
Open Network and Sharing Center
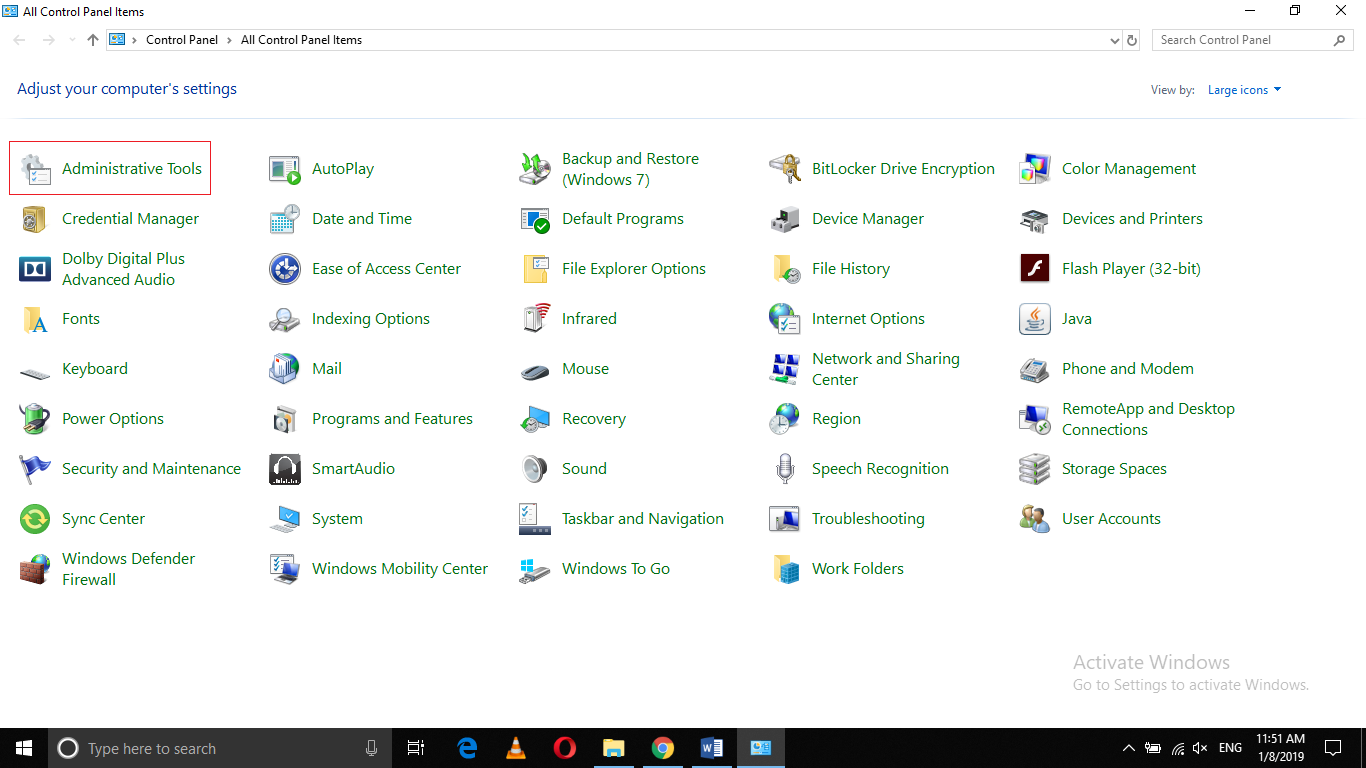(x=885, y=368)
